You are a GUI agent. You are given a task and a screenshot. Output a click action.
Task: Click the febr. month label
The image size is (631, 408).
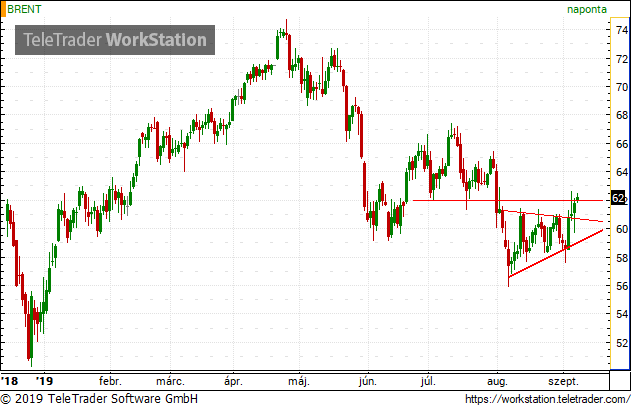click(110, 381)
